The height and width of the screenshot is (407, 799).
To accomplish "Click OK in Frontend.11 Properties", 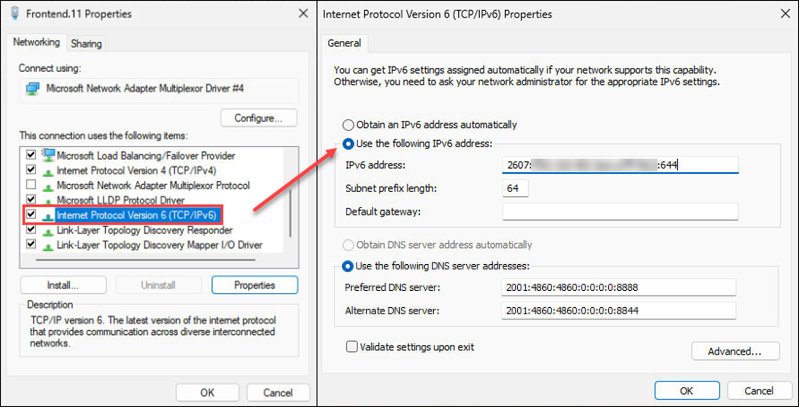I will 207,393.
